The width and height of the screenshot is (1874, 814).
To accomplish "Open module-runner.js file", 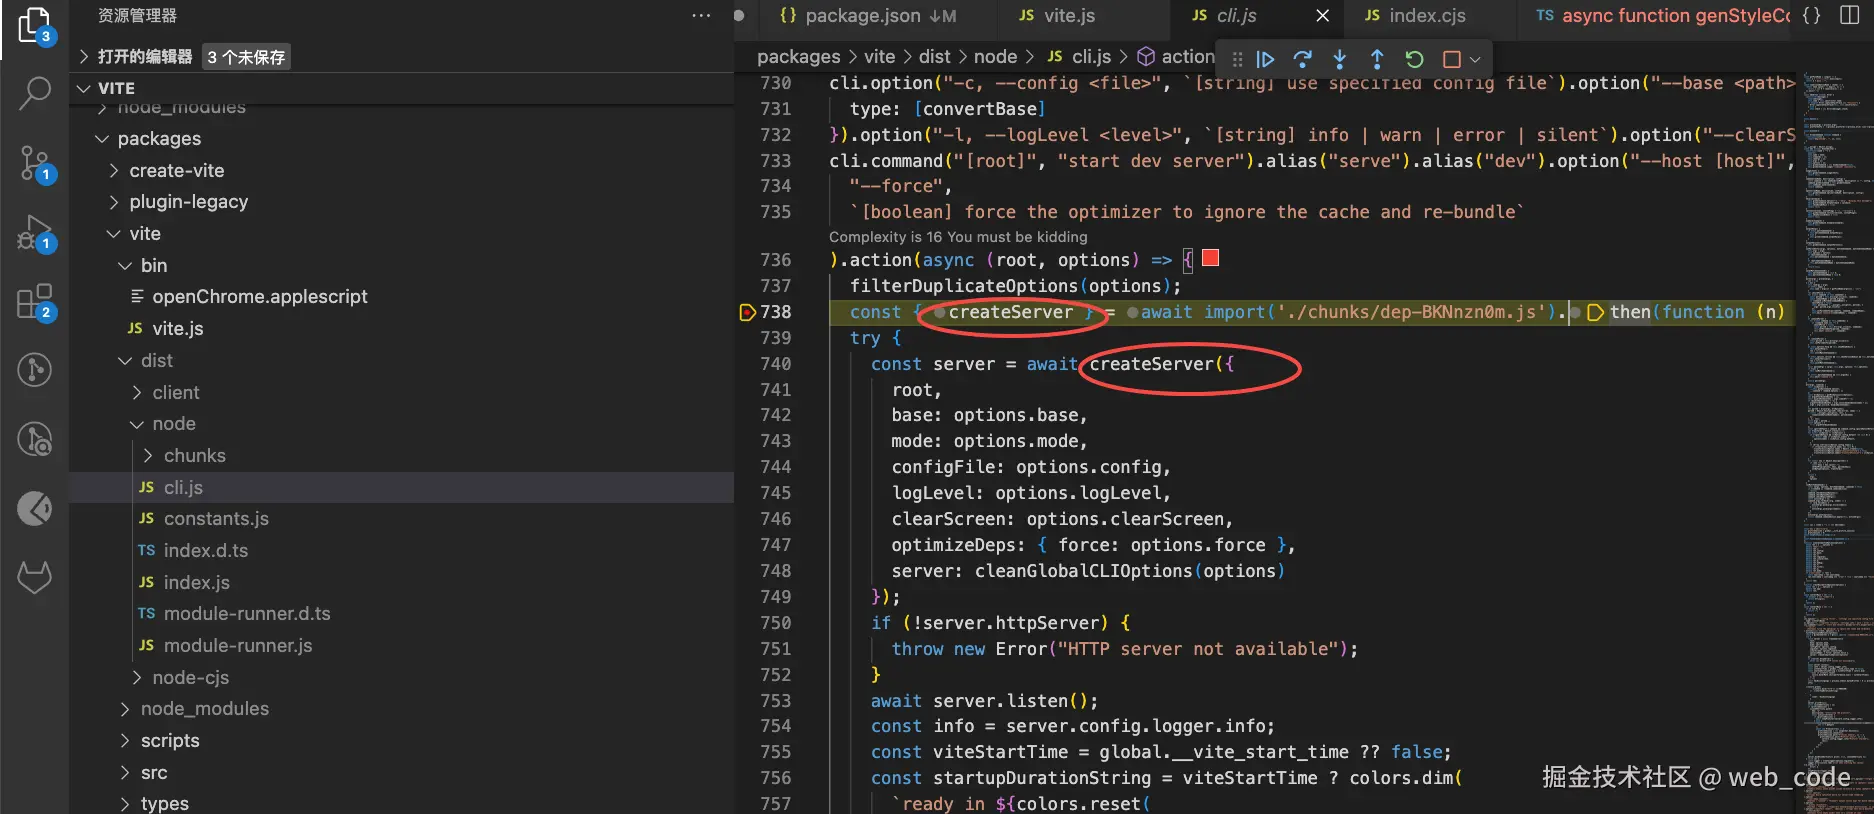I will (x=238, y=645).
